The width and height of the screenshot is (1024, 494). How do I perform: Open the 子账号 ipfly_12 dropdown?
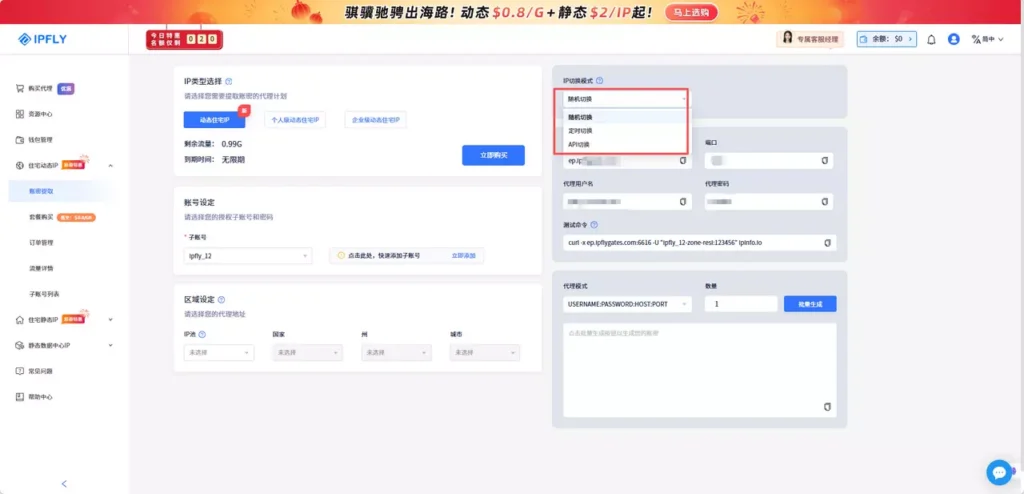[x=248, y=256]
